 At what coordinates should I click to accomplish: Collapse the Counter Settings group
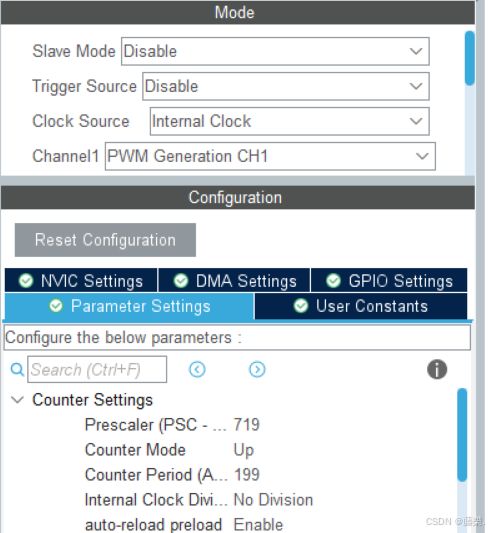[x=17, y=400]
